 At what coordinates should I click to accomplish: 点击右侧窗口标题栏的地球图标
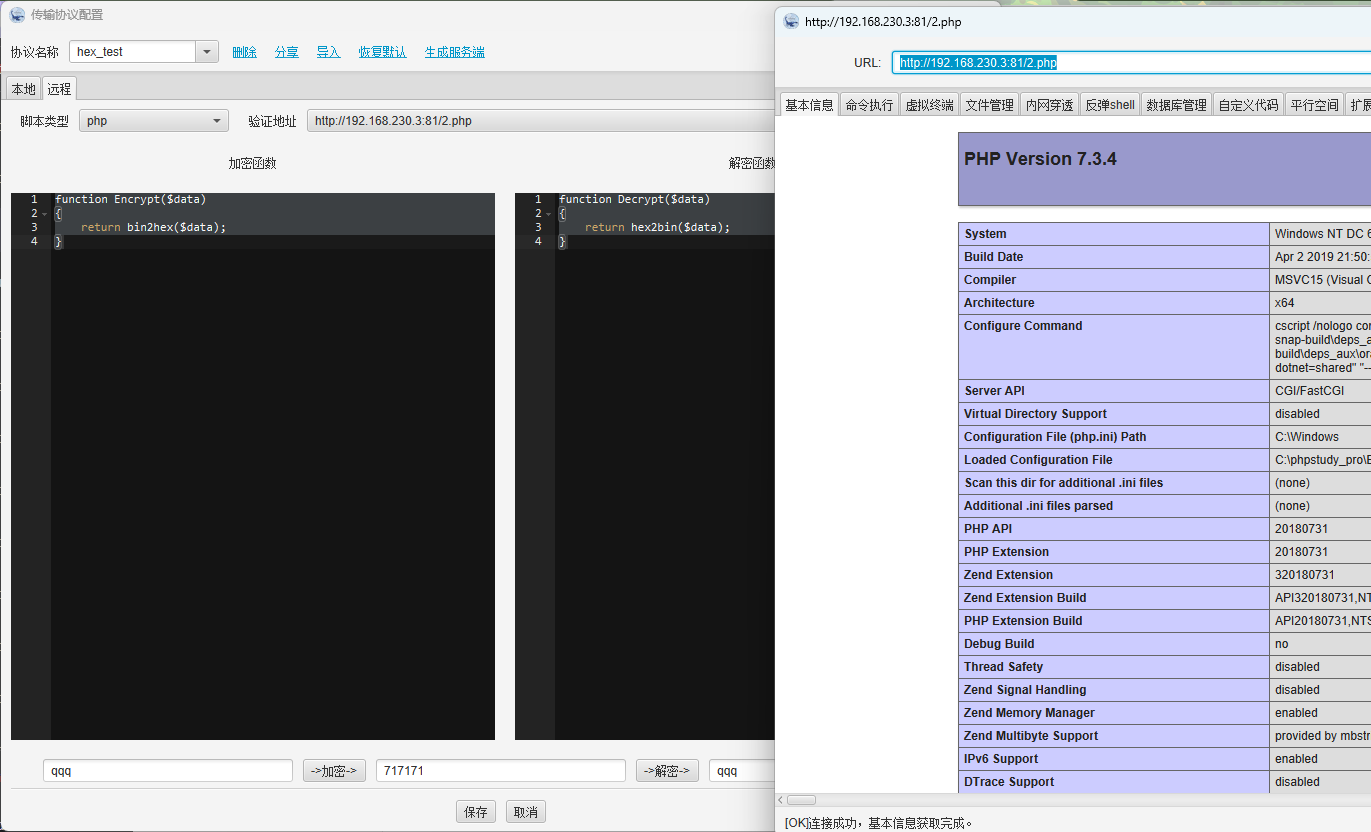tap(790, 20)
